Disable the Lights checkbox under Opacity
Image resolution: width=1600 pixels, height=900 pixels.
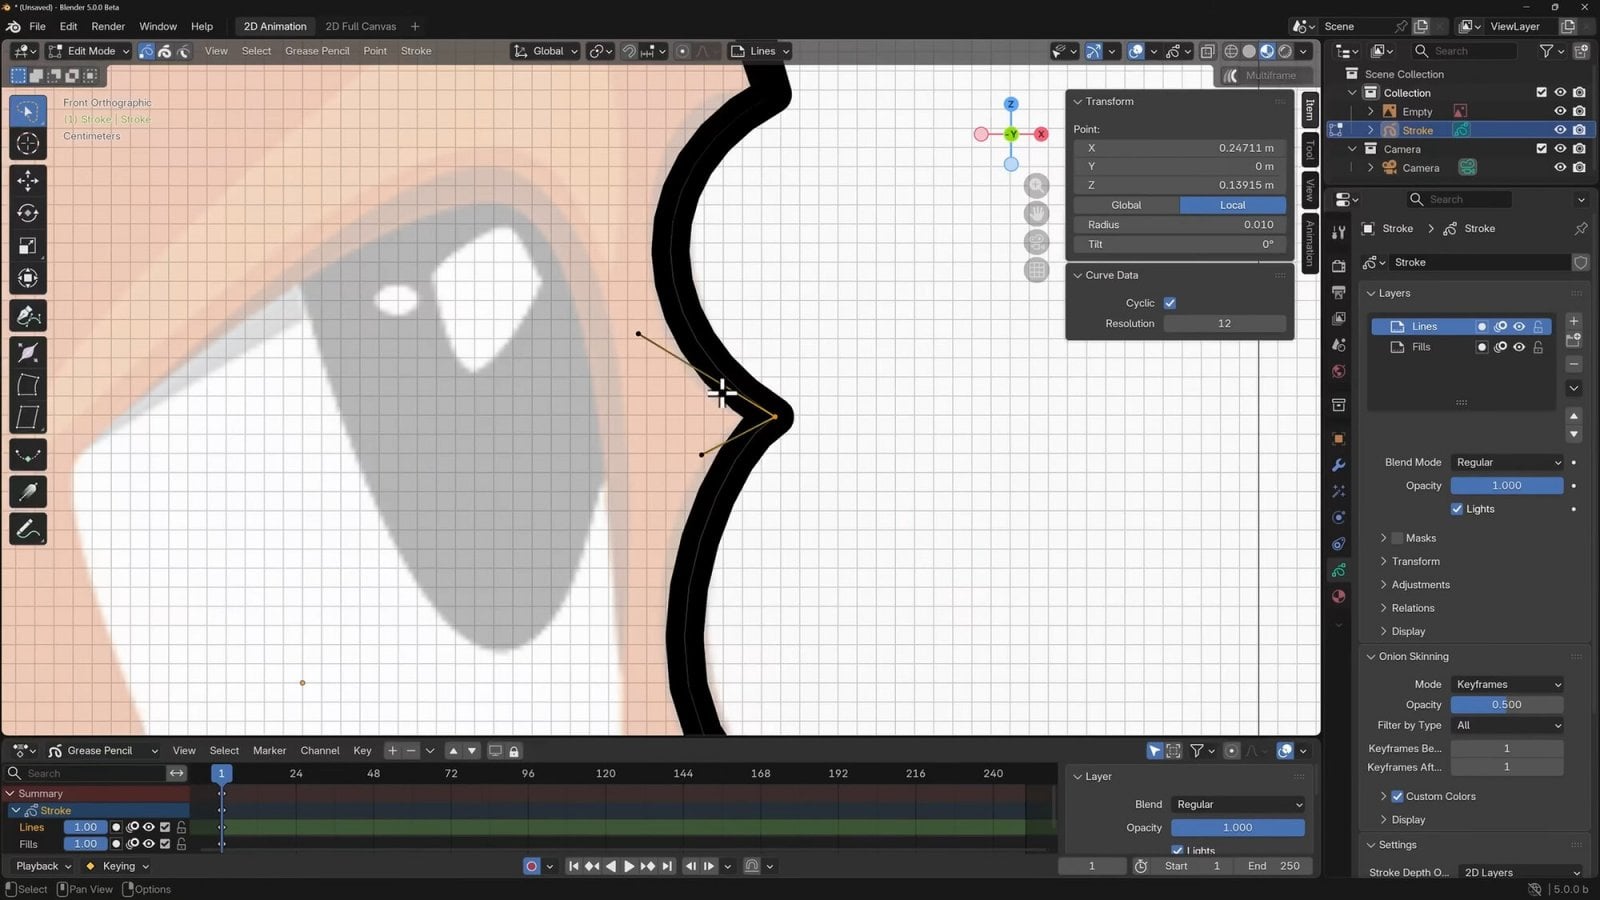coord(1457,508)
